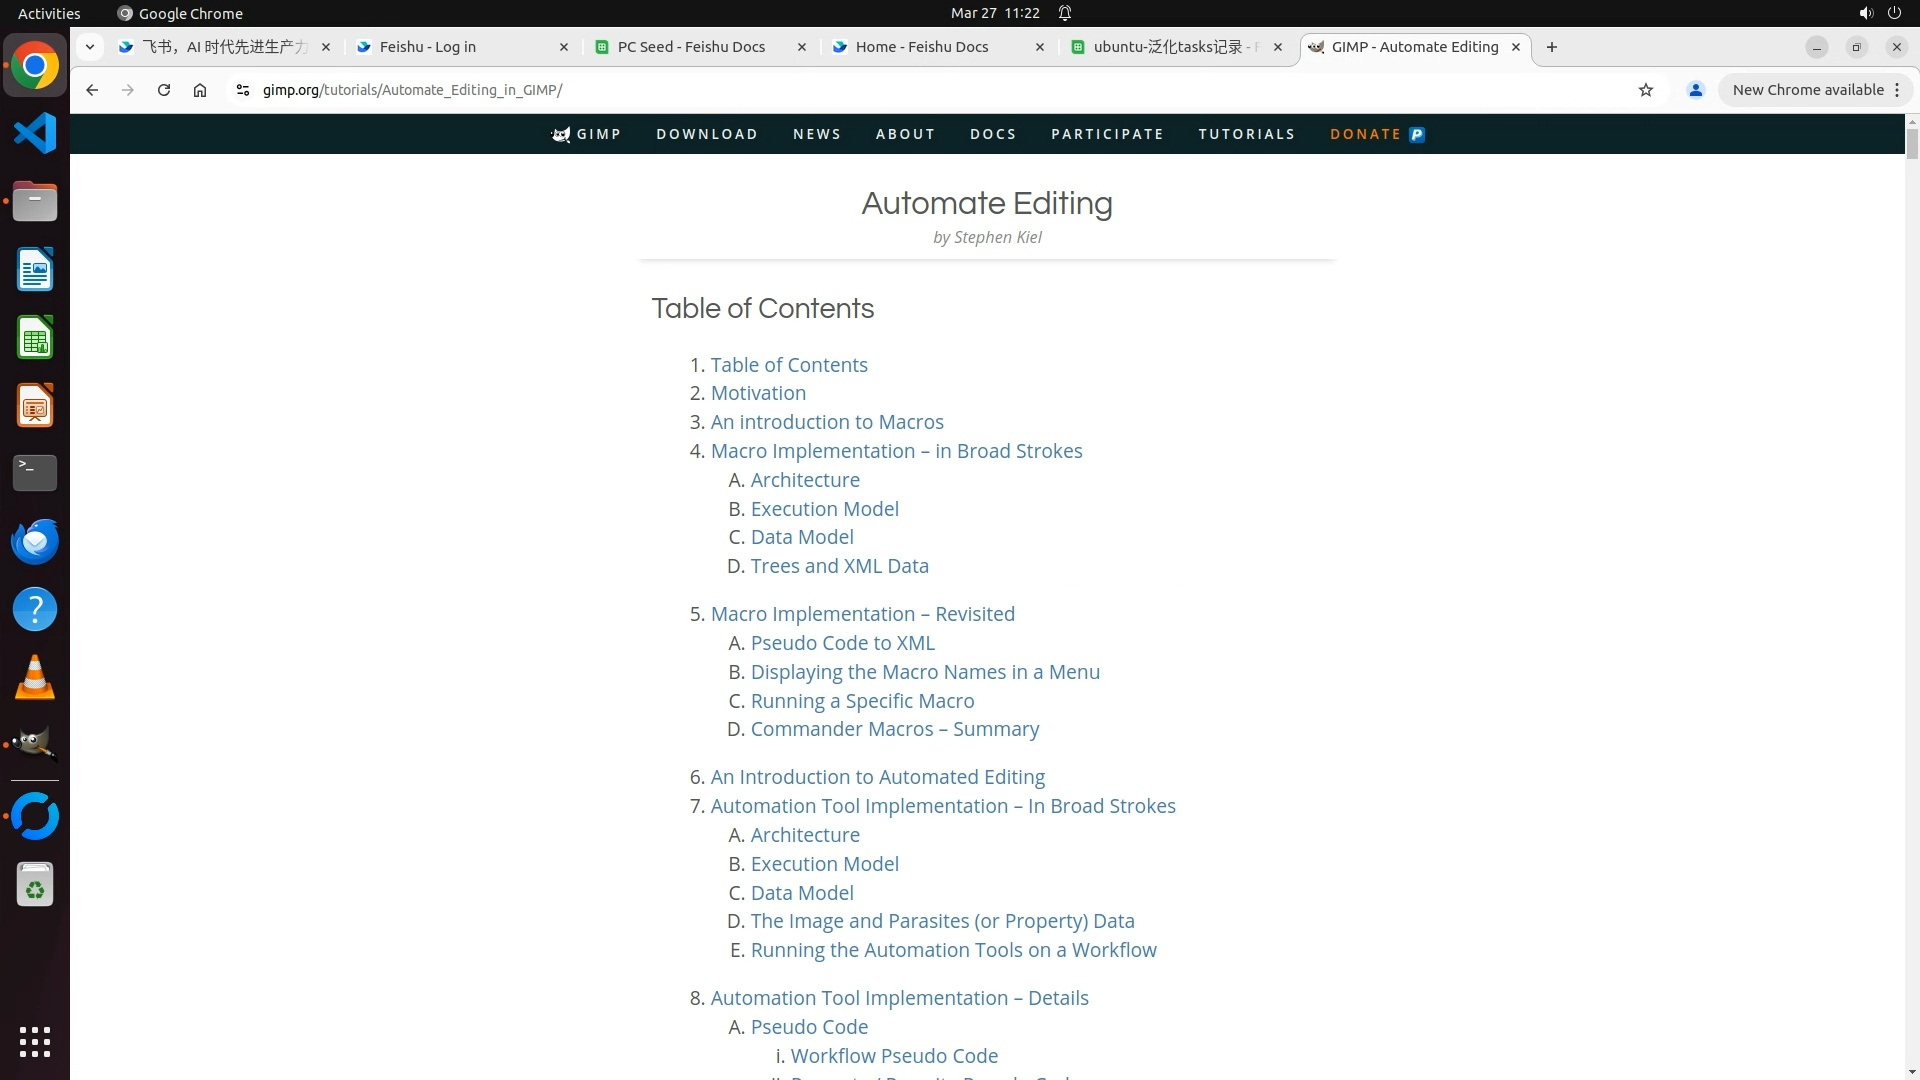The width and height of the screenshot is (1920, 1080).
Task: Open the site information icon in address bar
Action: coord(242,90)
